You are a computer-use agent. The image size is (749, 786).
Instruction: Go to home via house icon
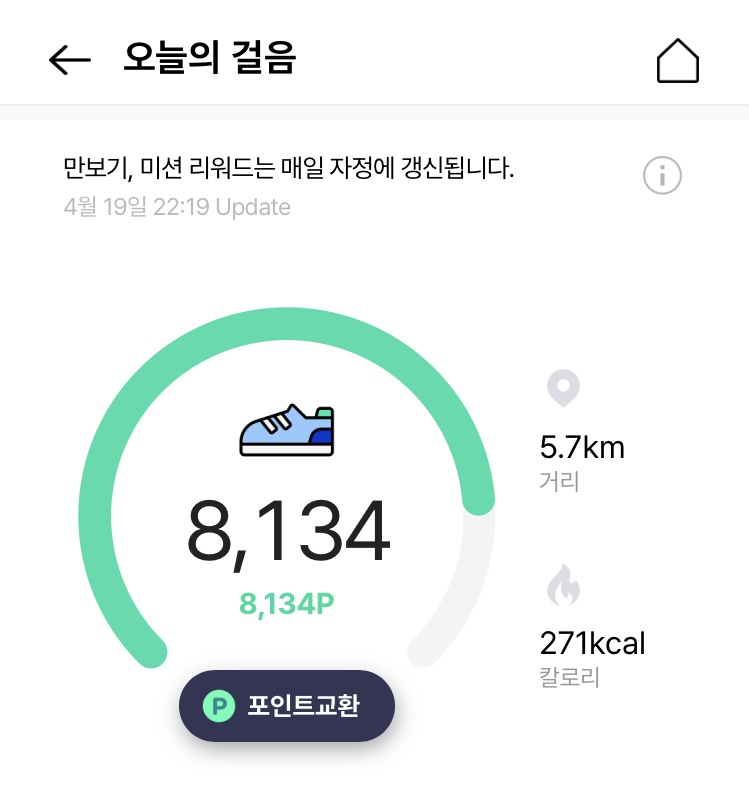tap(677, 60)
